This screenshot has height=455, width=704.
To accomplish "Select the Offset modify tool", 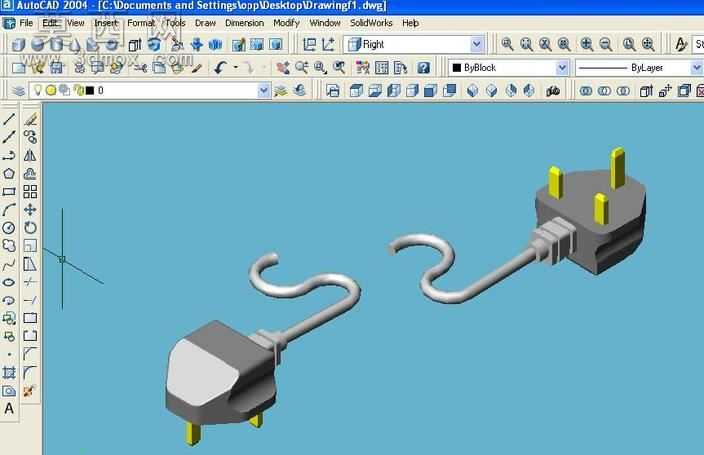I will click(30, 173).
